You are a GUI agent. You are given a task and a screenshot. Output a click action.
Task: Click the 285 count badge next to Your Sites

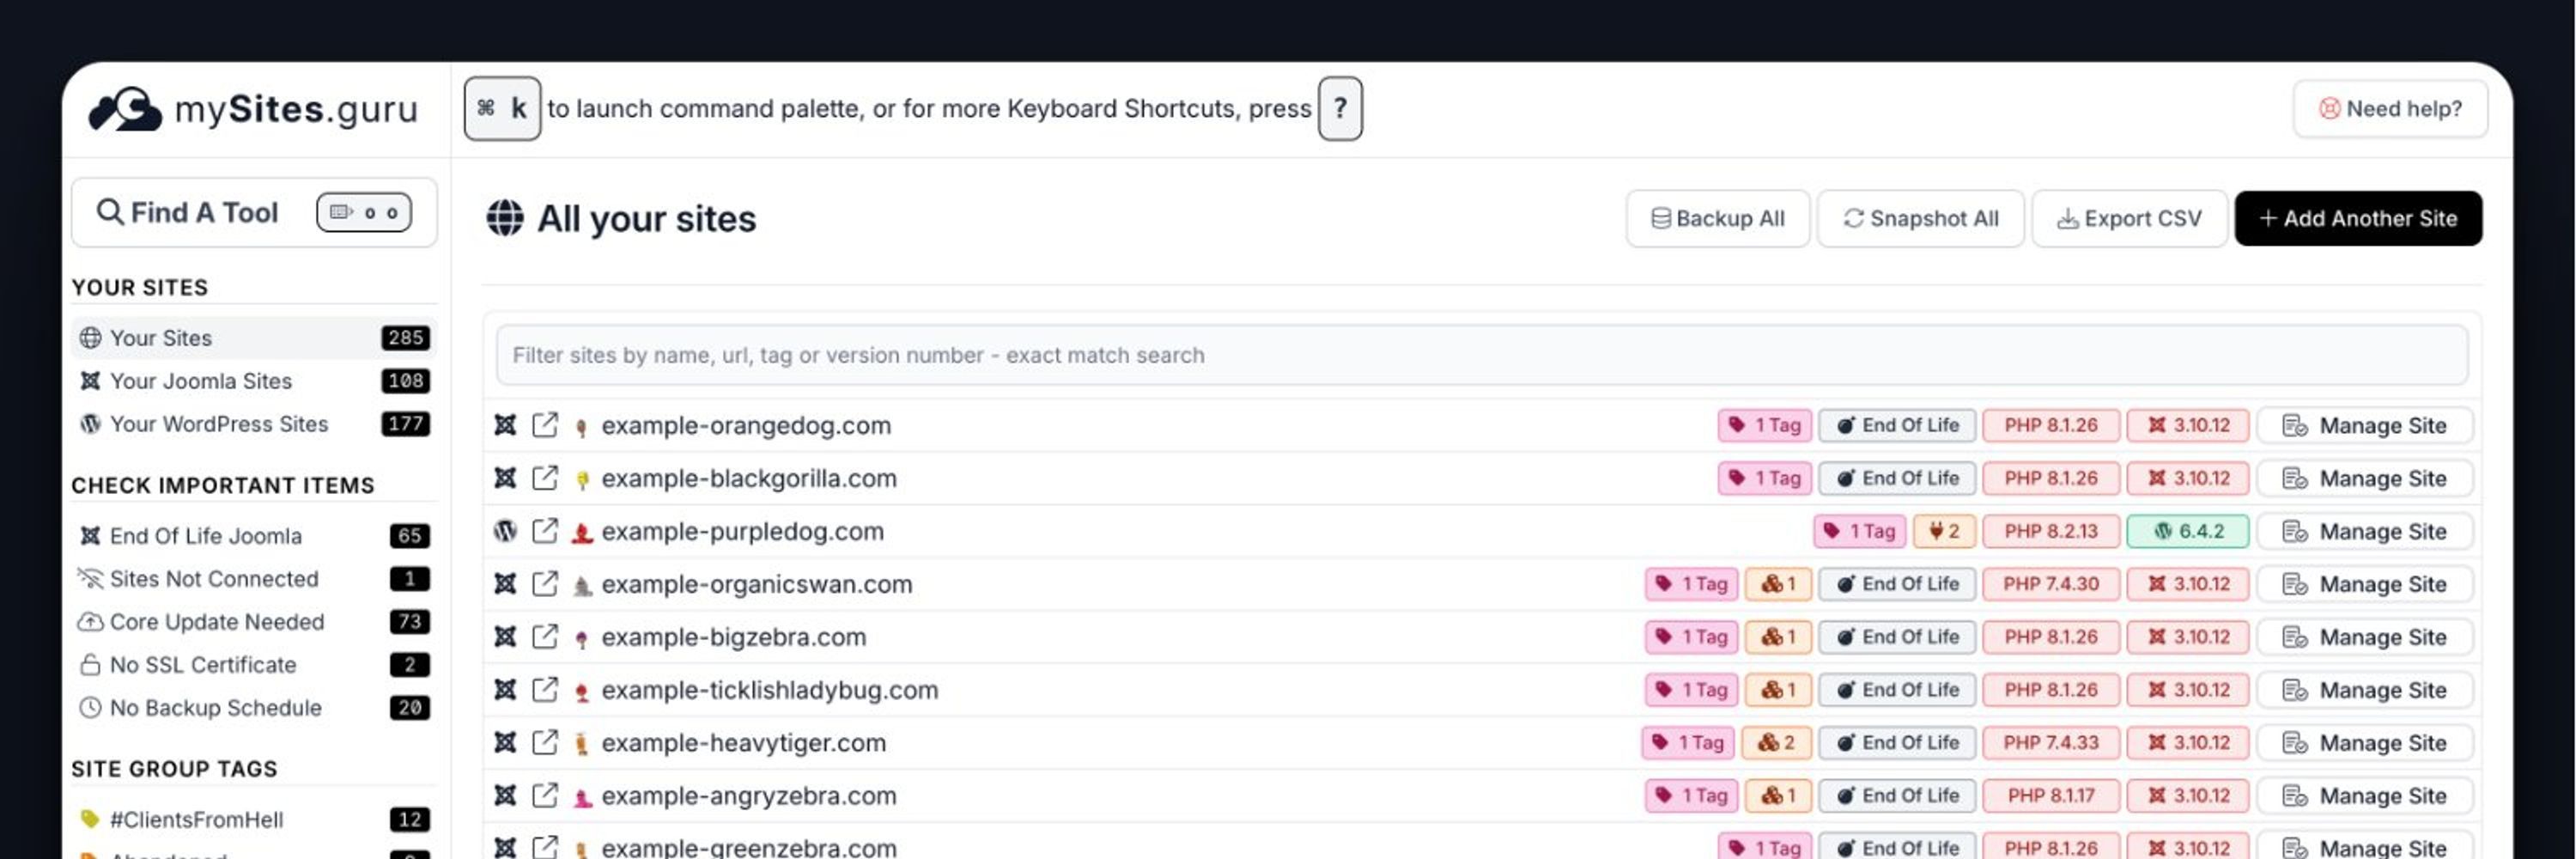(x=405, y=338)
